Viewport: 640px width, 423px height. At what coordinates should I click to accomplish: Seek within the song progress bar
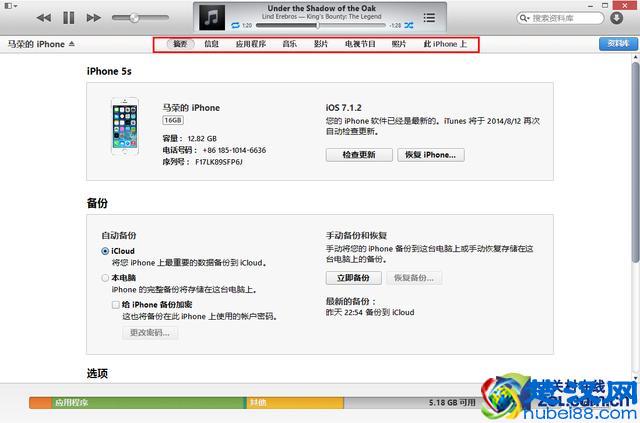point(320,25)
